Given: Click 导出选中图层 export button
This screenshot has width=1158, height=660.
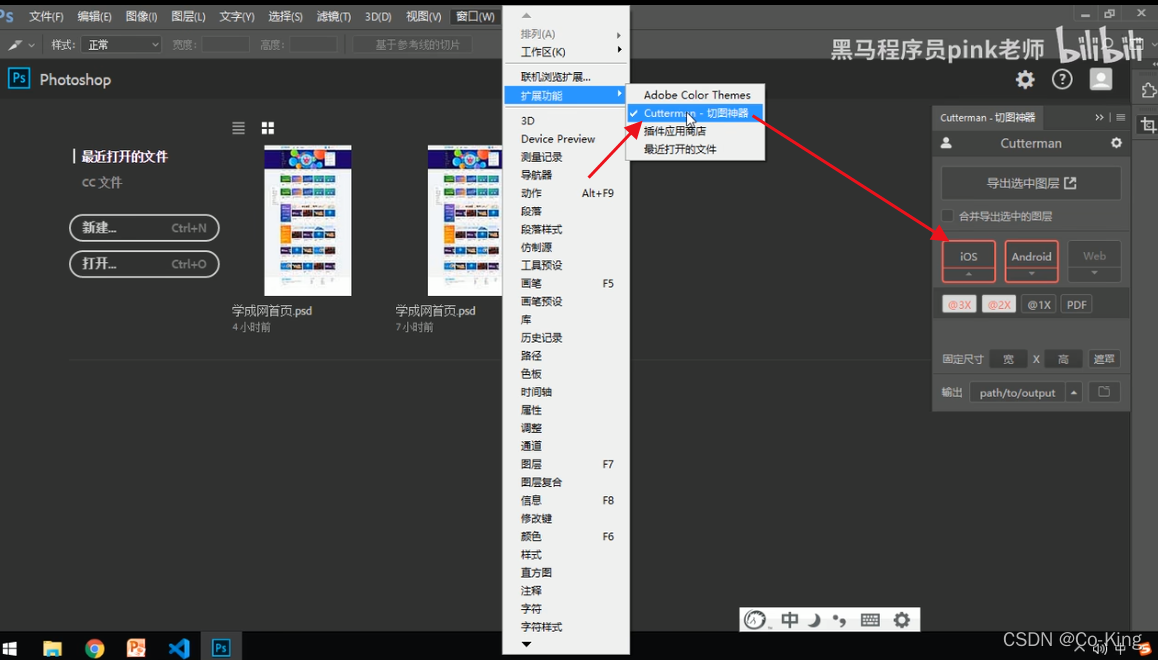Looking at the screenshot, I should [x=1031, y=183].
